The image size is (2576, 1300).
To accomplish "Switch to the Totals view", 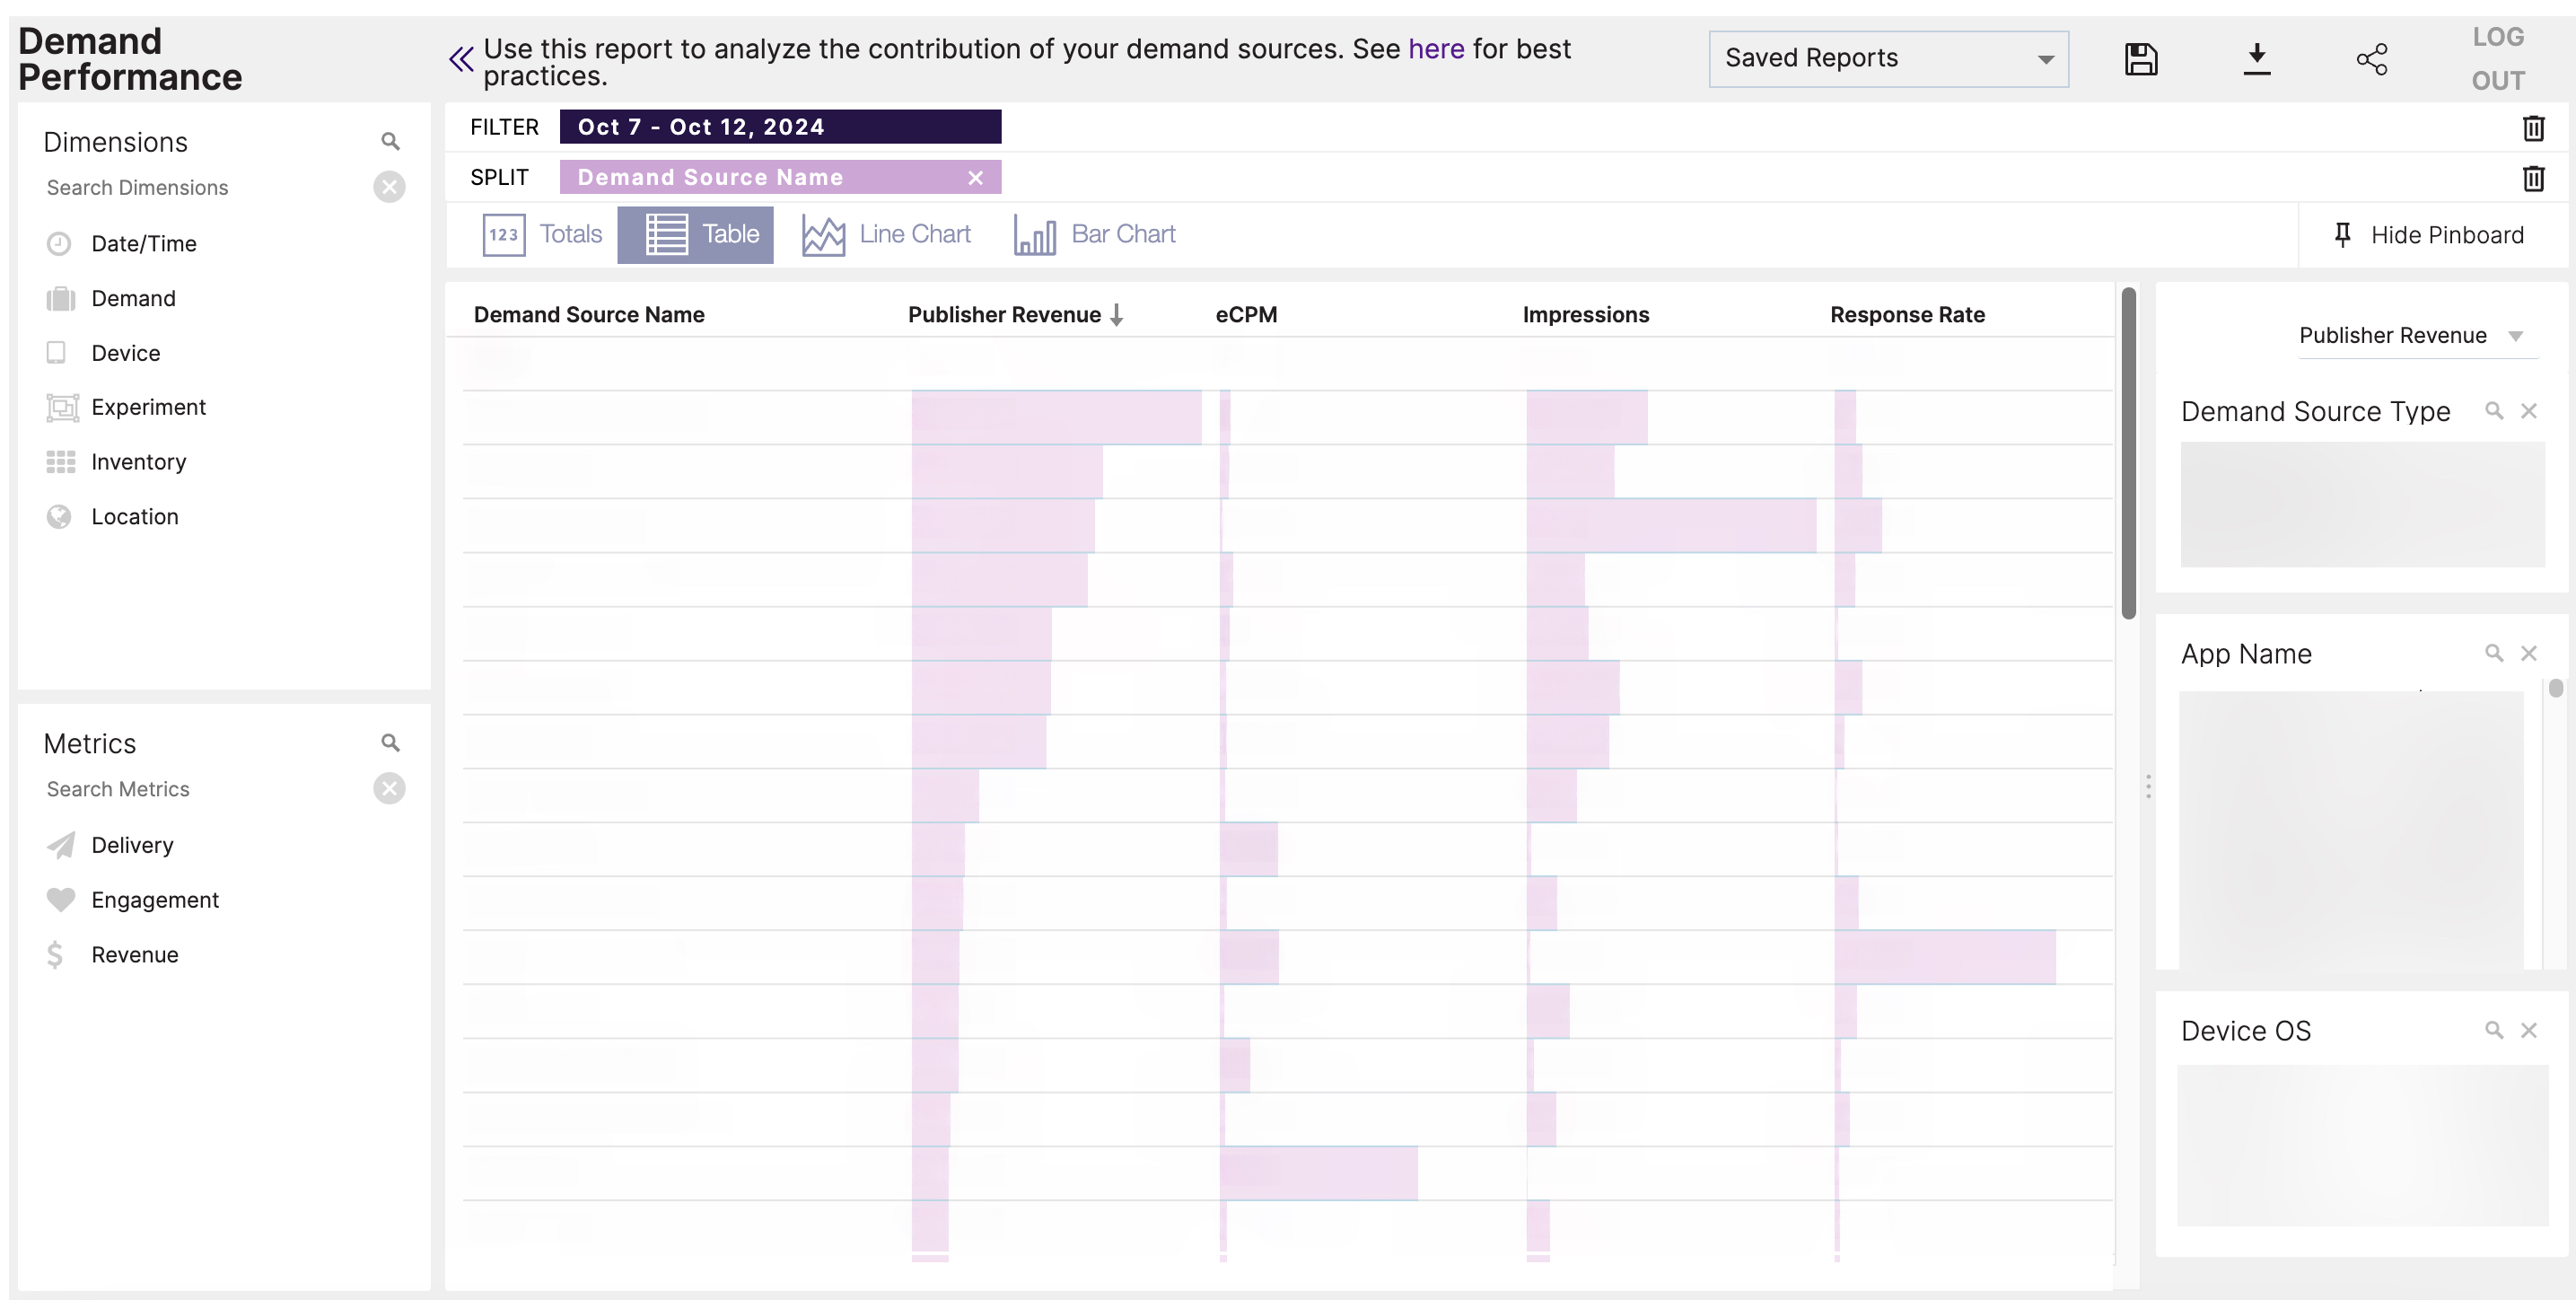I will pos(542,235).
